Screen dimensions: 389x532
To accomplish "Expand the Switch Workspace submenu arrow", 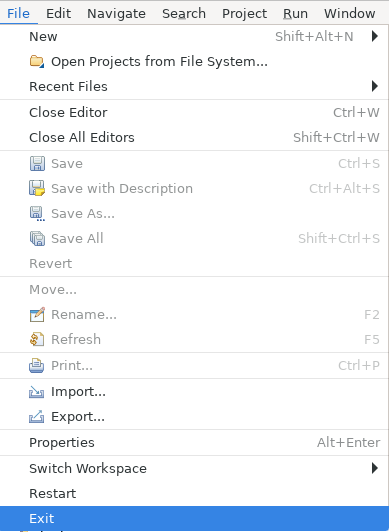I will [375, 468].
